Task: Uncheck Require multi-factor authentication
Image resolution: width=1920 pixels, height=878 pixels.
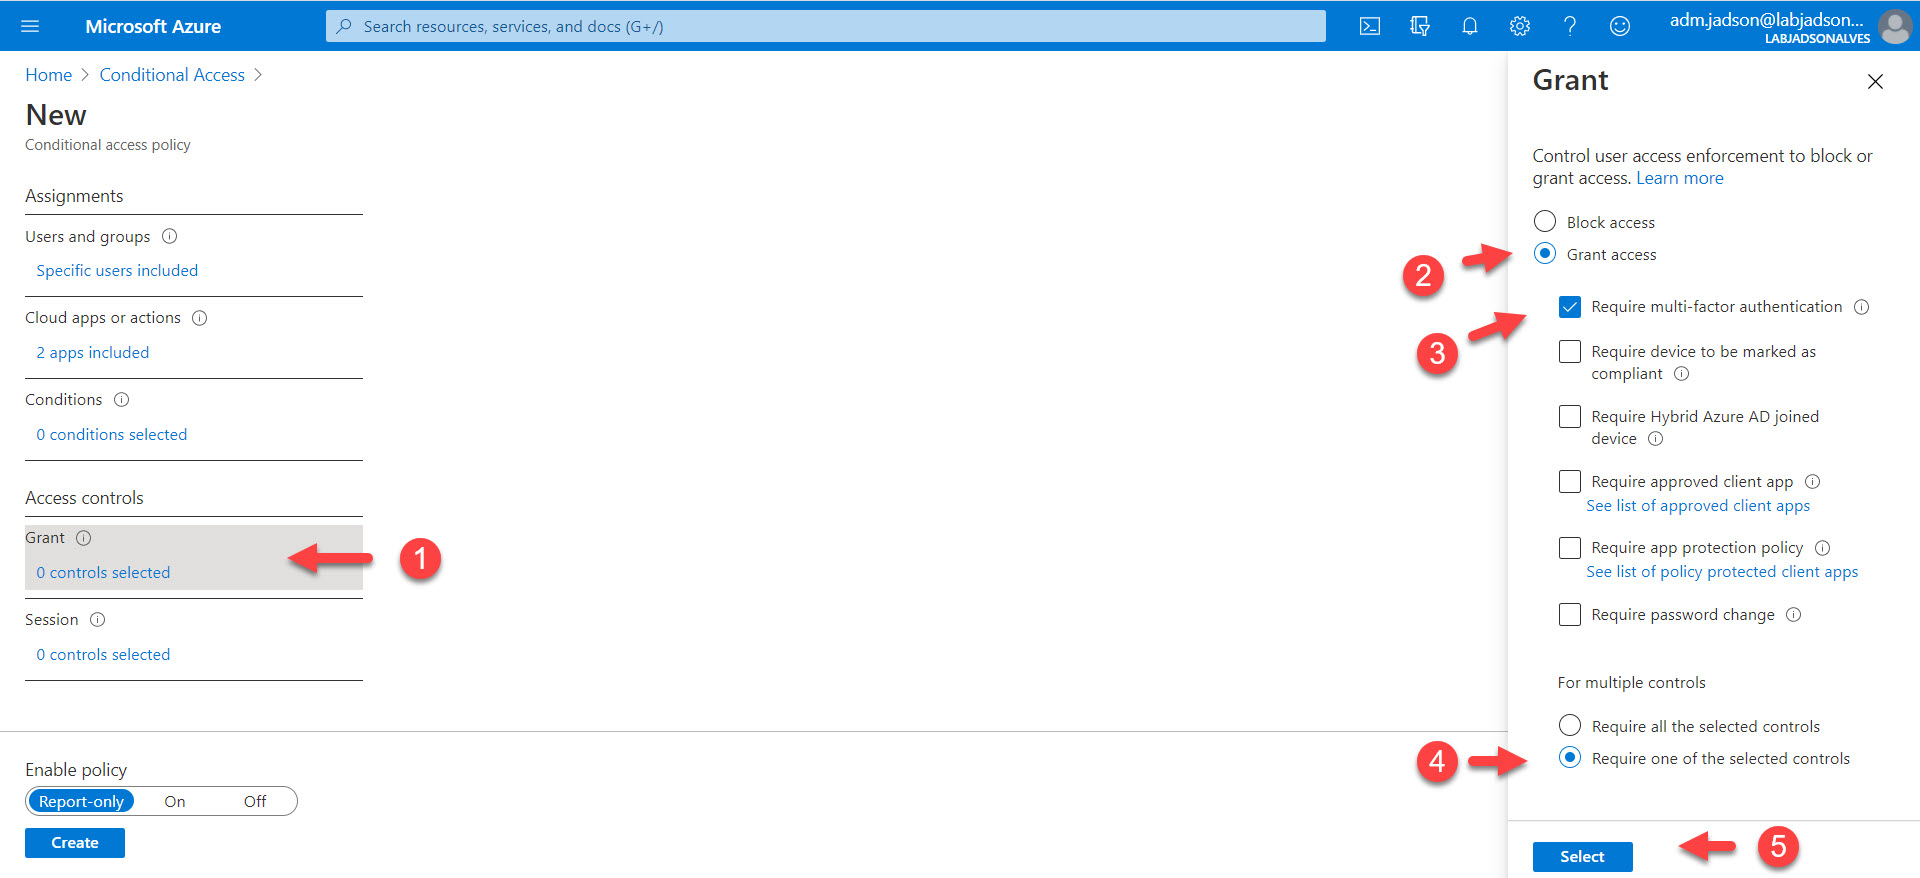Action: (x=1570, y=307)
